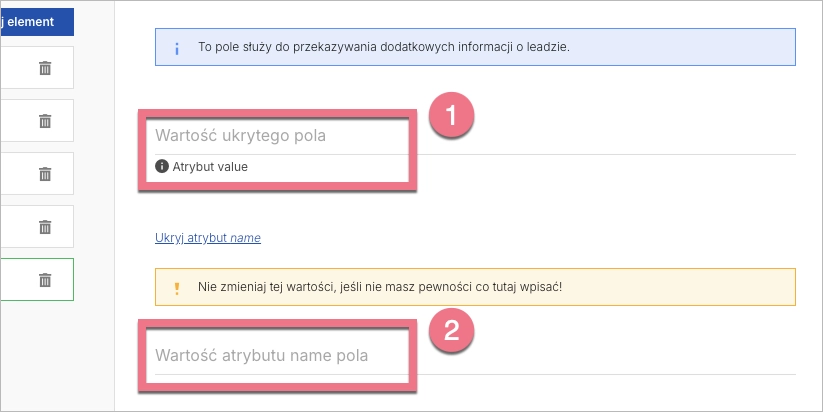Click the blue info icon in the top banner
The image size is (823, 412).
[x=177, y=47]
